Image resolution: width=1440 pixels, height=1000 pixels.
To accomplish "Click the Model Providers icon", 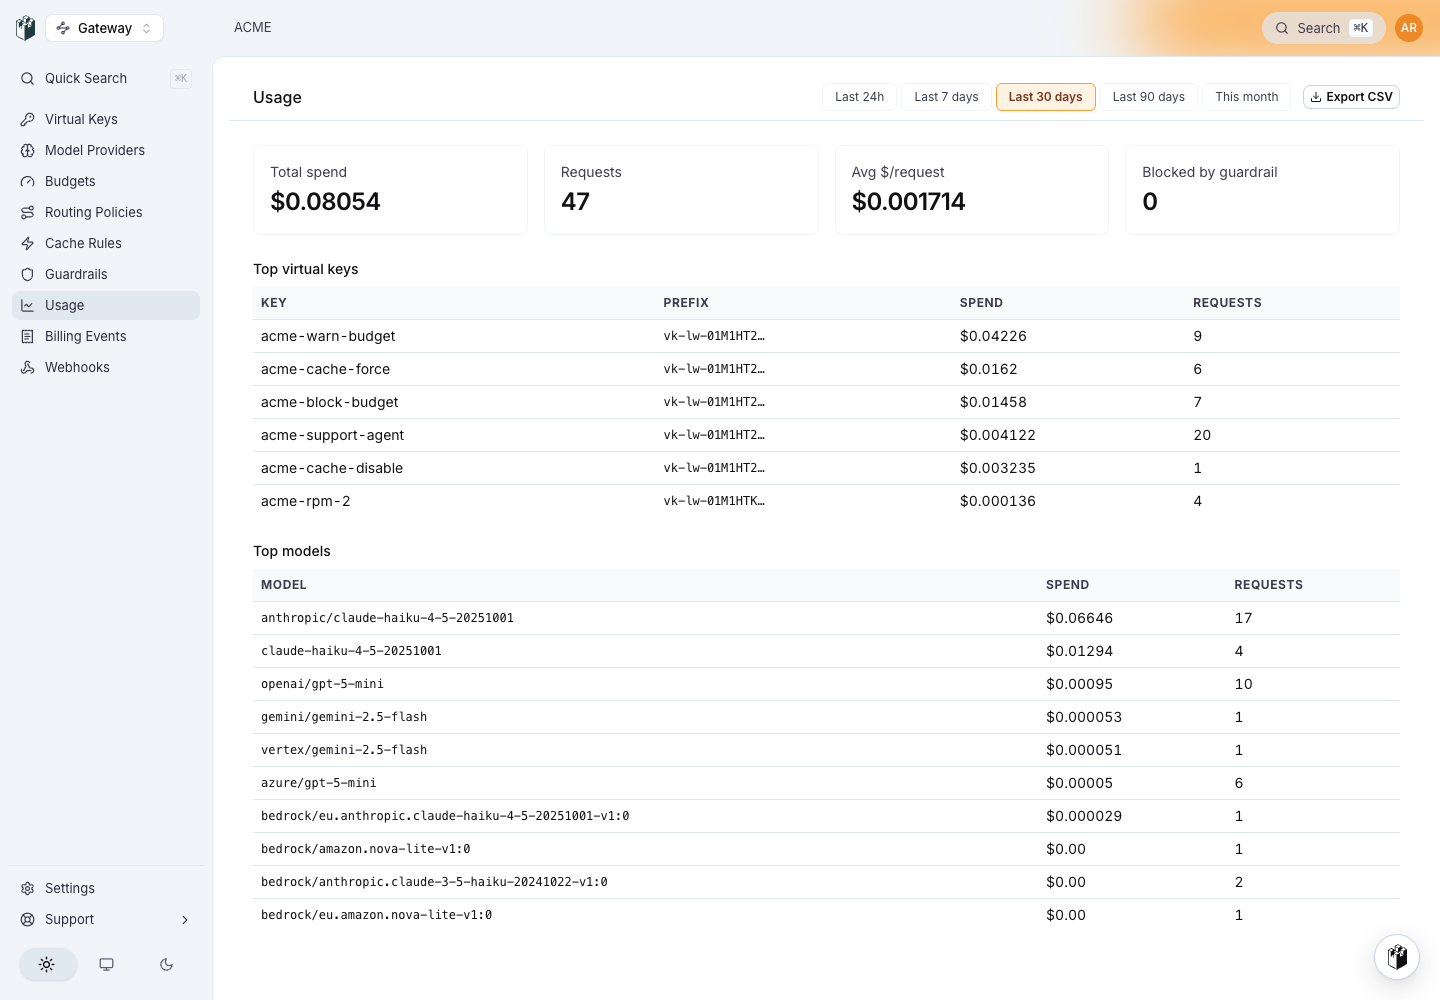I will click(28, 150).
